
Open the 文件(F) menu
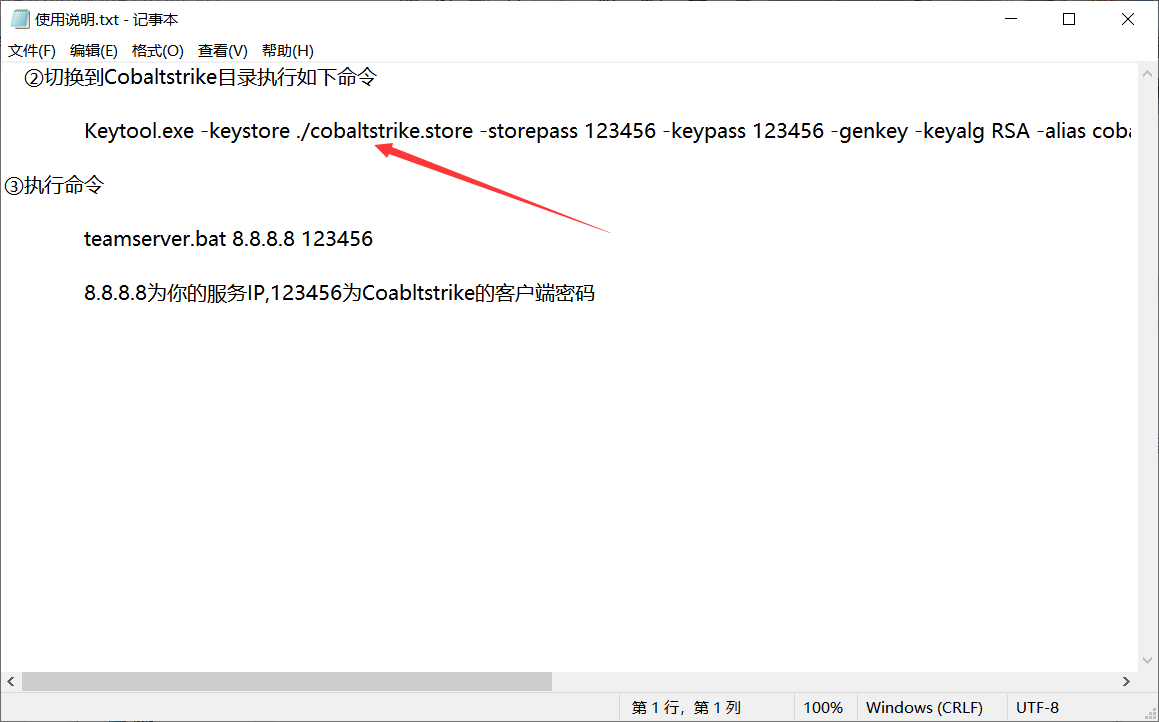tap(31, 50)
